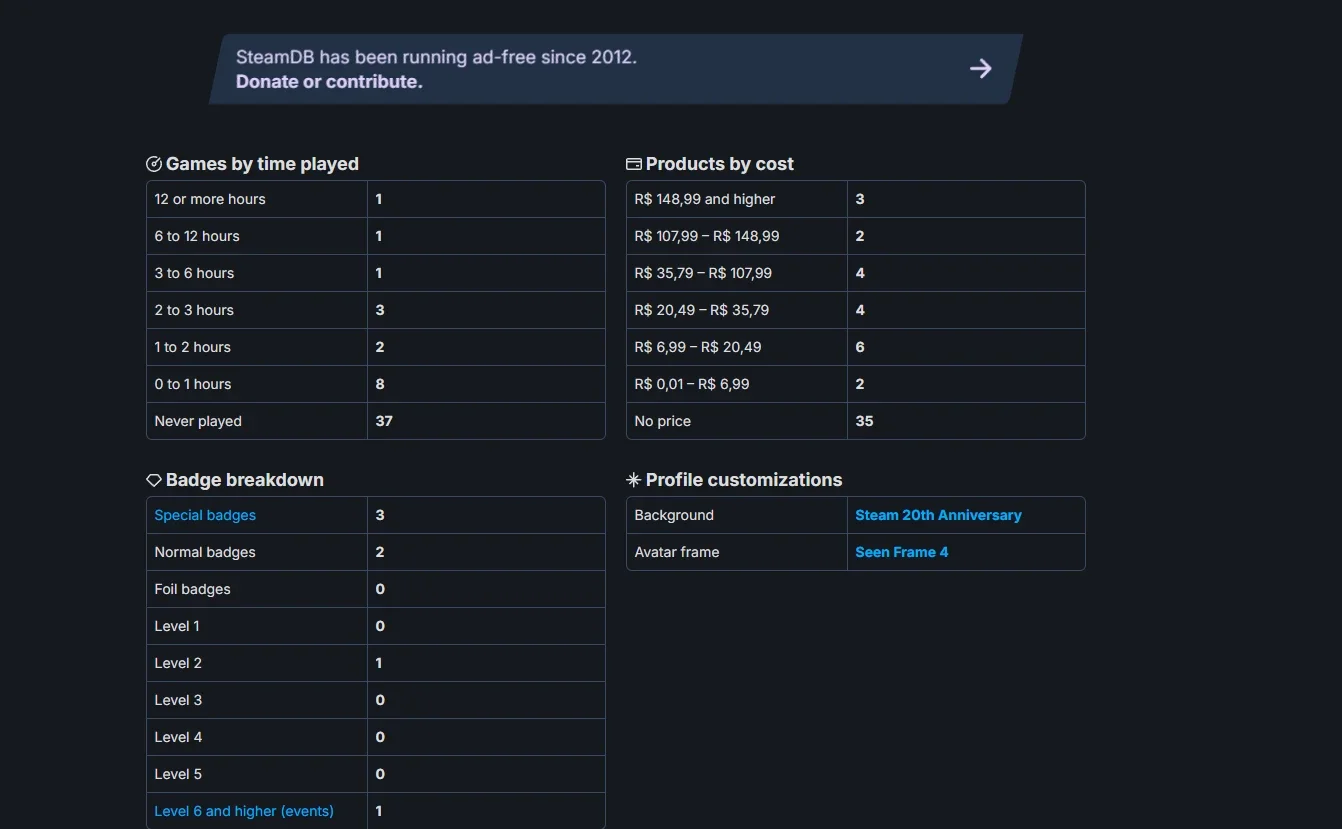The width and height of the screenshot is (1342, 829).
Task: Click the arrow icon in the donate banner
Action: coord(981,68)
